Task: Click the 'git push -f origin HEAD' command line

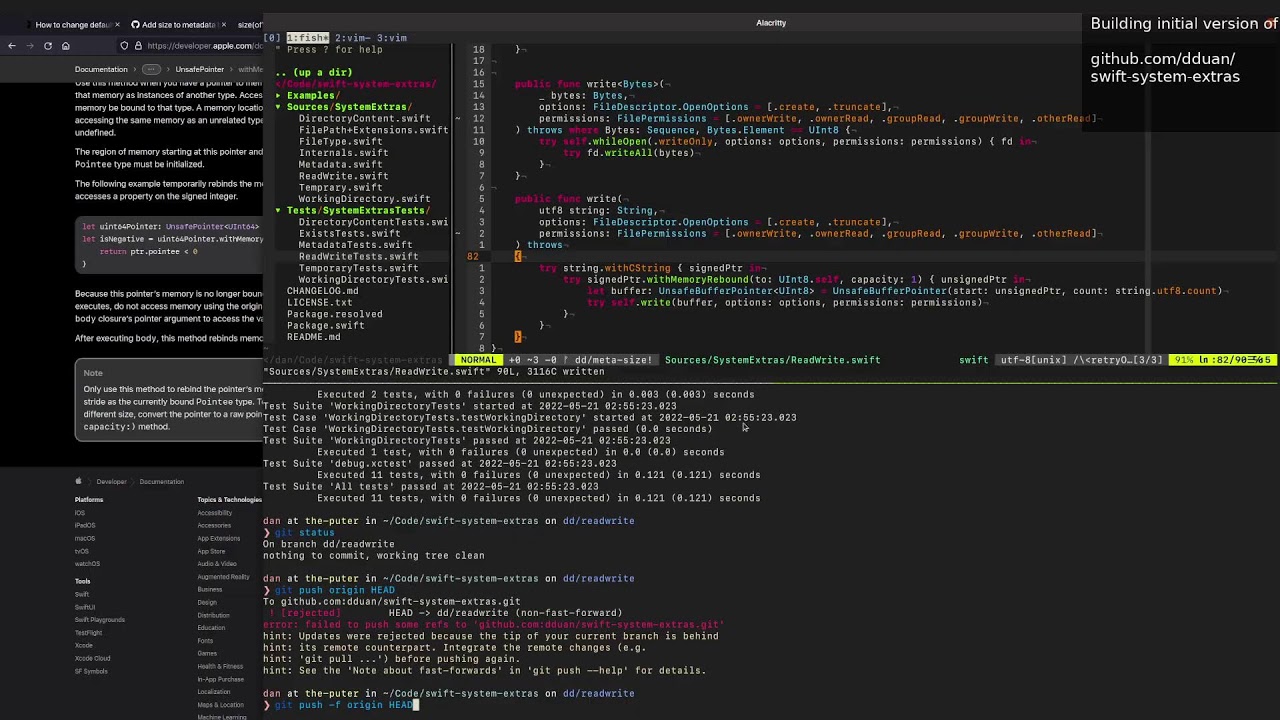Action: point(345,705)
